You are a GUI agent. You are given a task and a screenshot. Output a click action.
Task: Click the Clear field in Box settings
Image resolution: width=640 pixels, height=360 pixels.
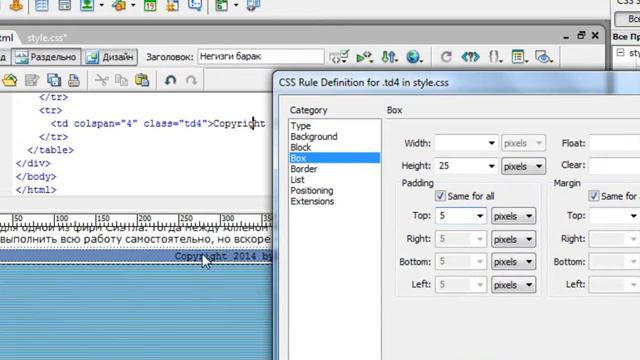tap(615, 165)
